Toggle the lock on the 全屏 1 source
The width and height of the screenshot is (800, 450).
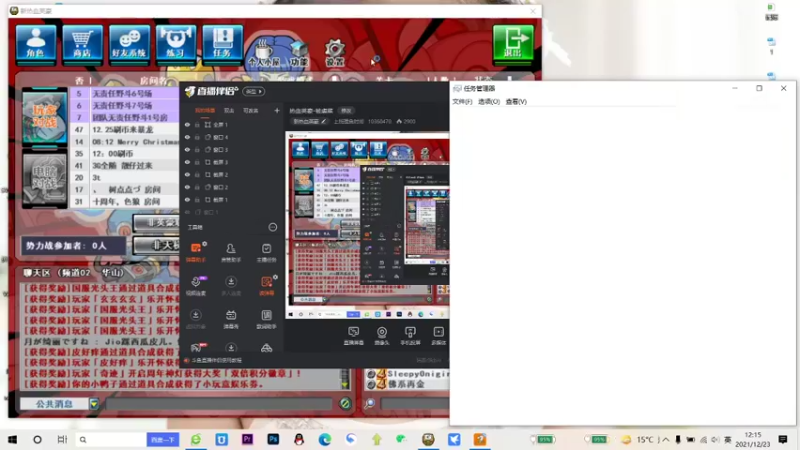[x=197, y=124]
